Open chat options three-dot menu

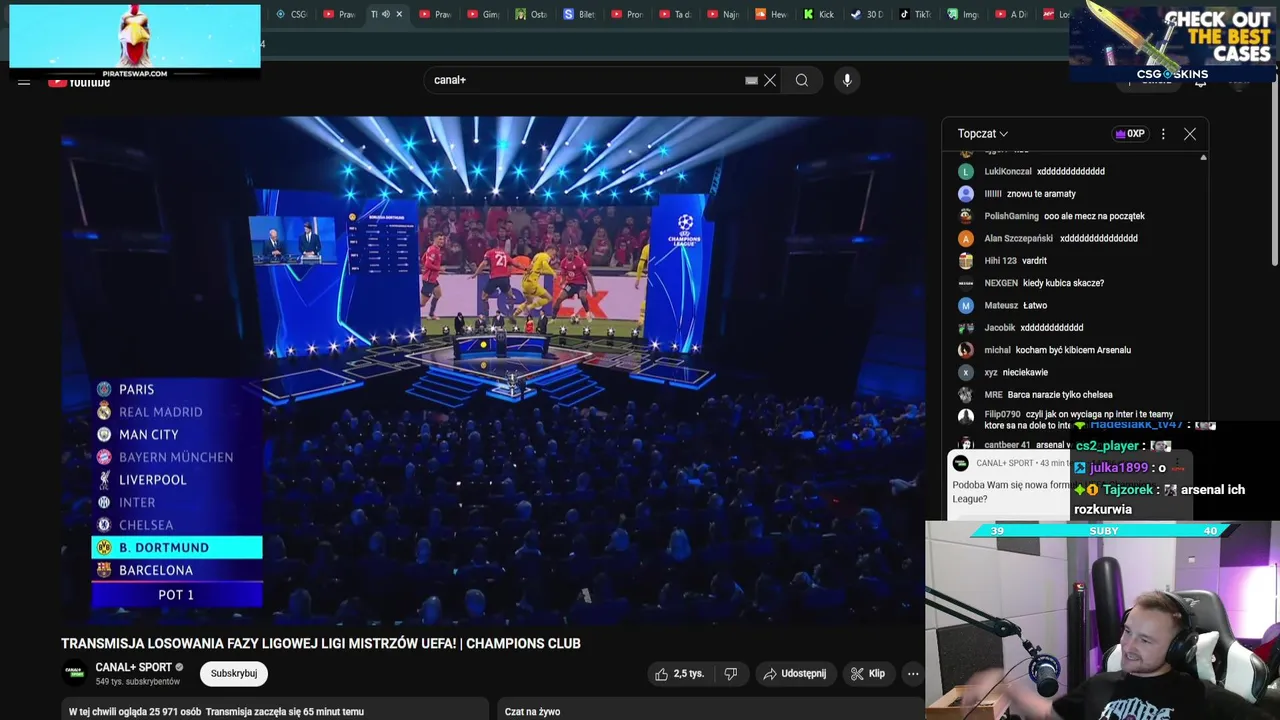(x=1163, y=133)
